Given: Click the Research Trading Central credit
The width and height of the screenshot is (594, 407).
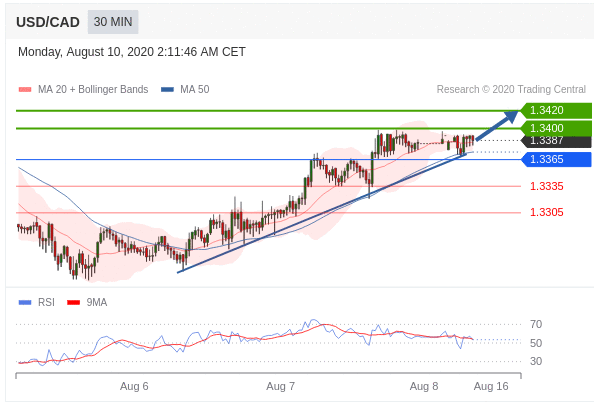Looking at the screenshot, I should [511, 89].
